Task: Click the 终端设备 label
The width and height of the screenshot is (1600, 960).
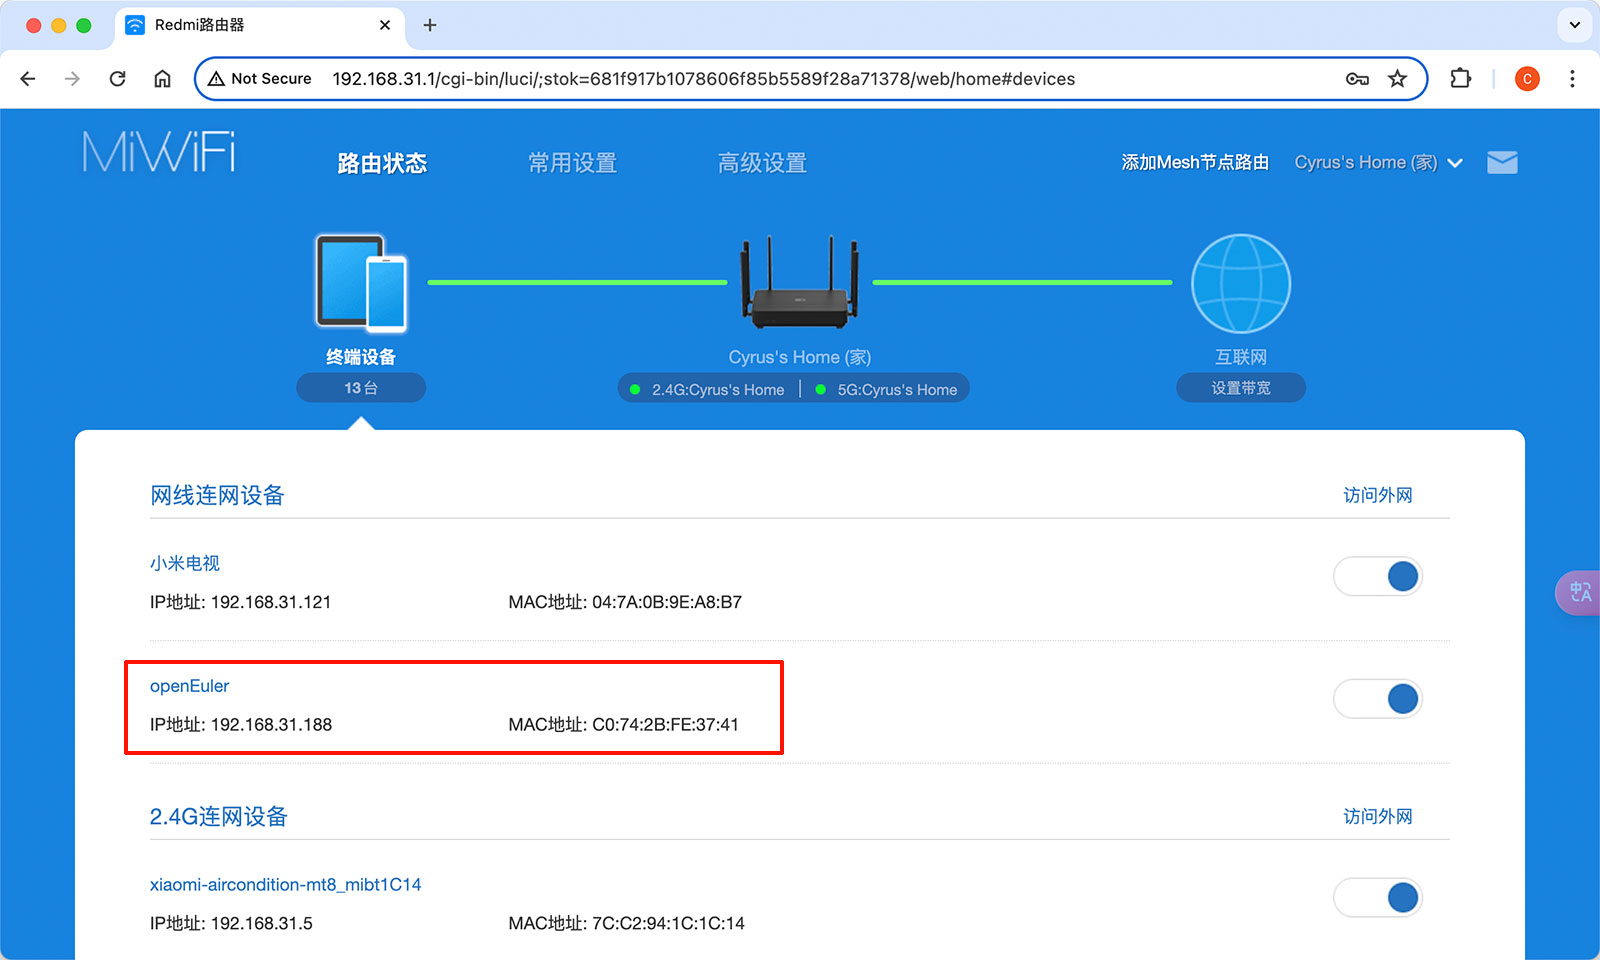Action: tap(361, 357)
